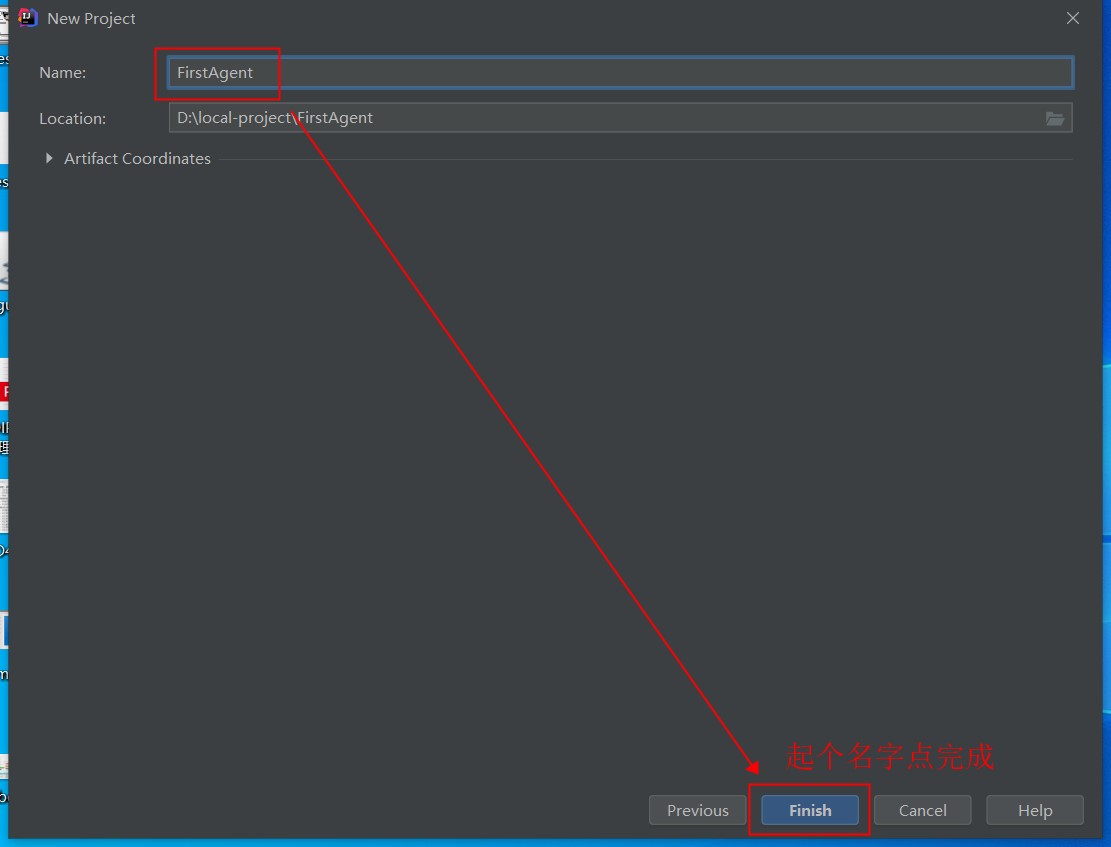This screenshot has height=847, width=1111.
Task: Expand the Artifact Coordinates section
Action: coord(49,158)
